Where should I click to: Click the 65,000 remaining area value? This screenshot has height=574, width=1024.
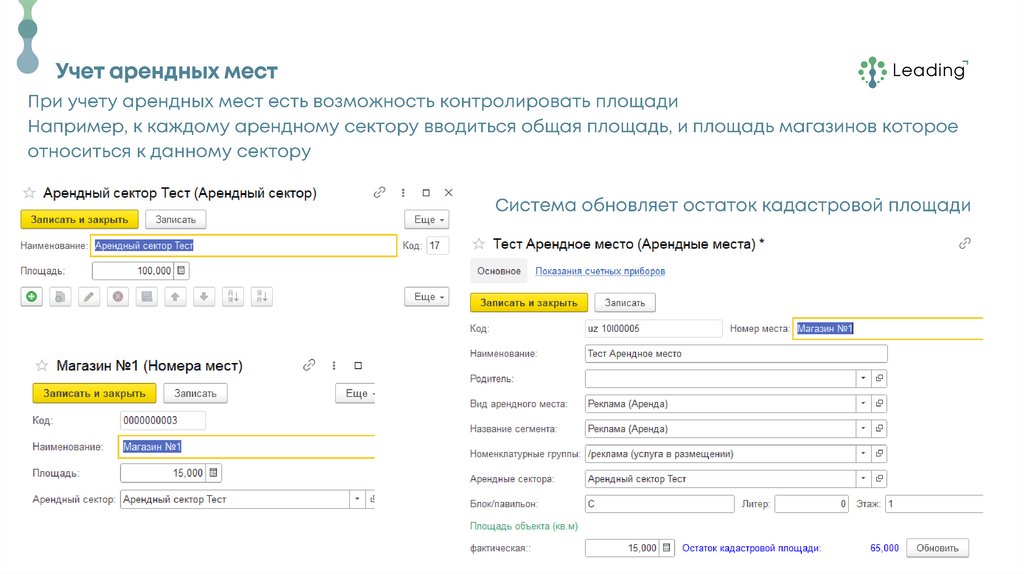pos(884,548)
